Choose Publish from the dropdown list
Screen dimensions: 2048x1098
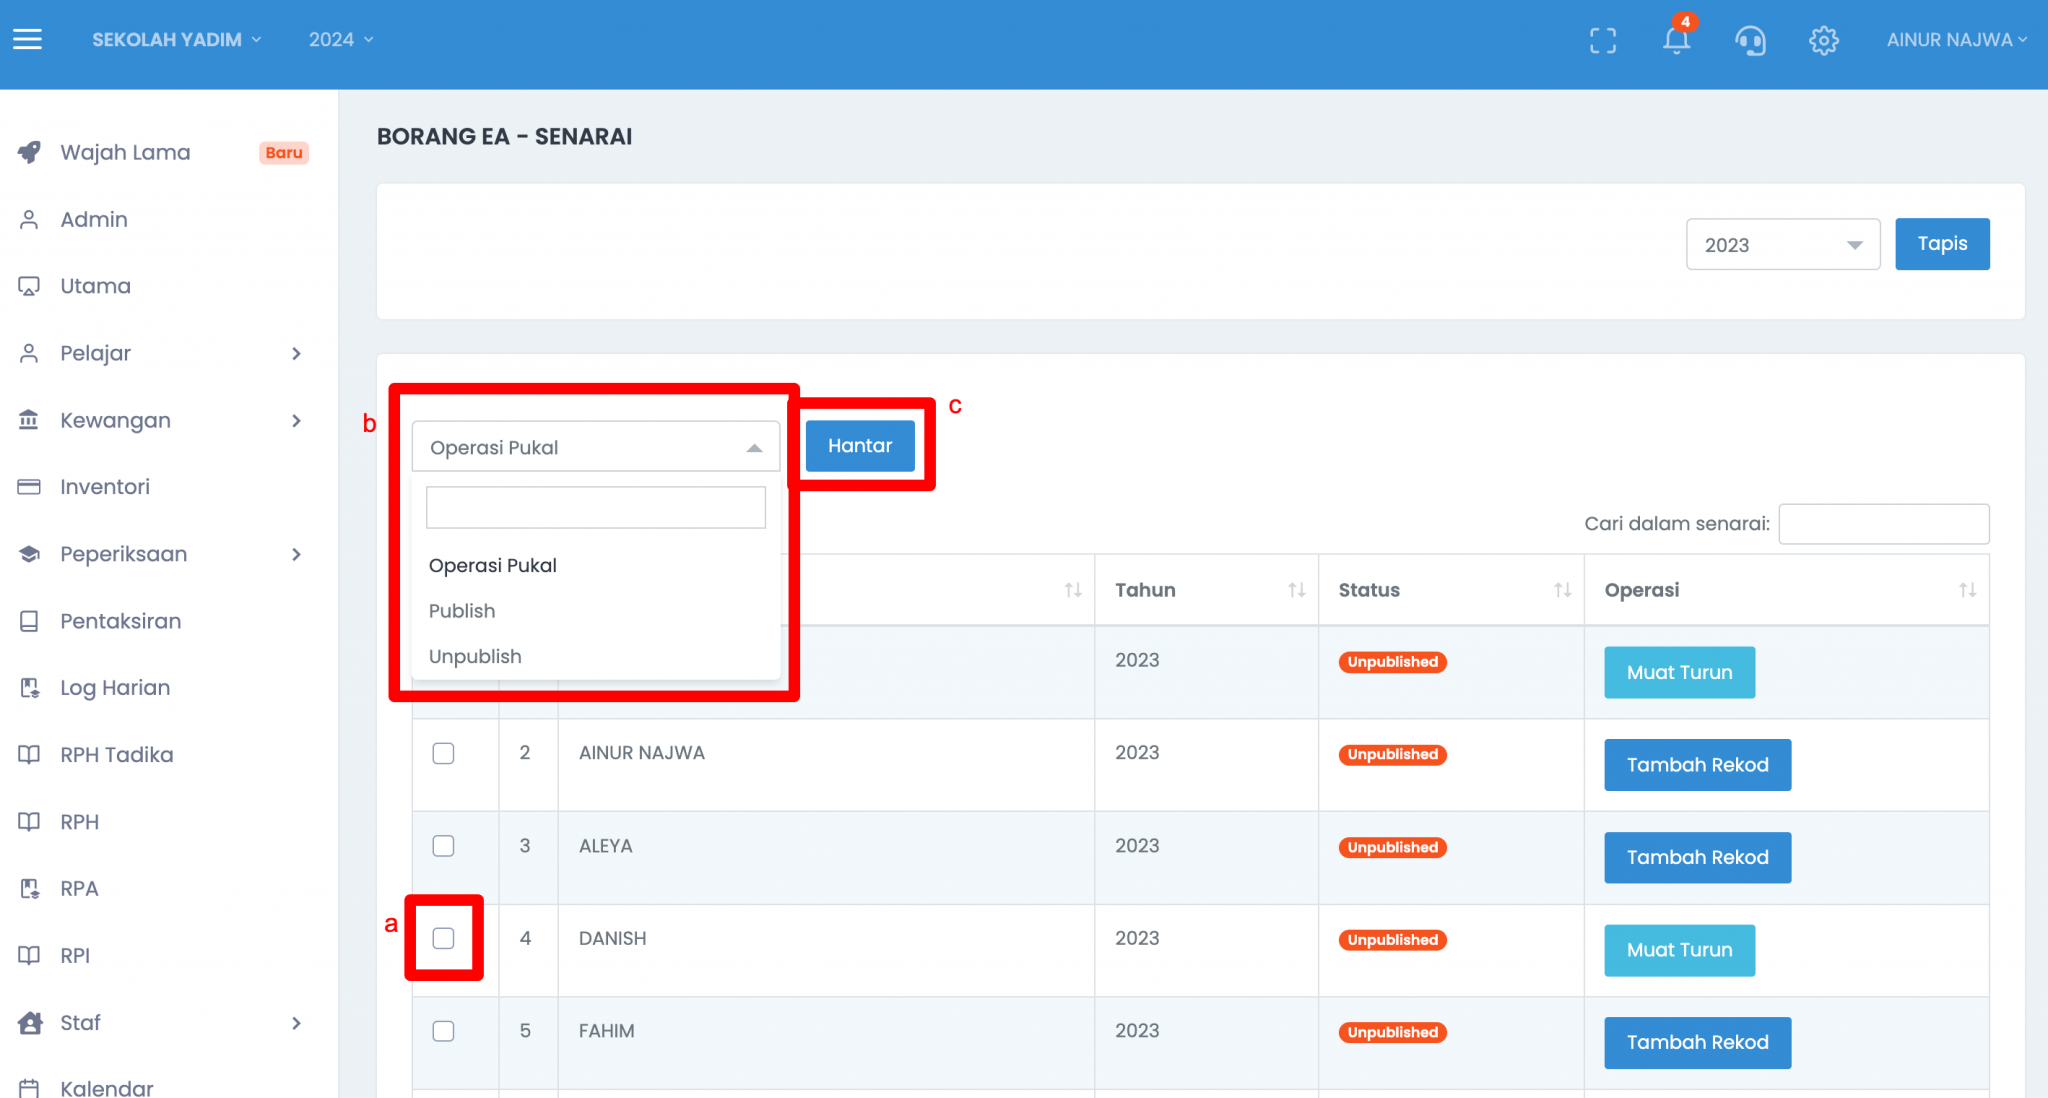pos(462,611)
